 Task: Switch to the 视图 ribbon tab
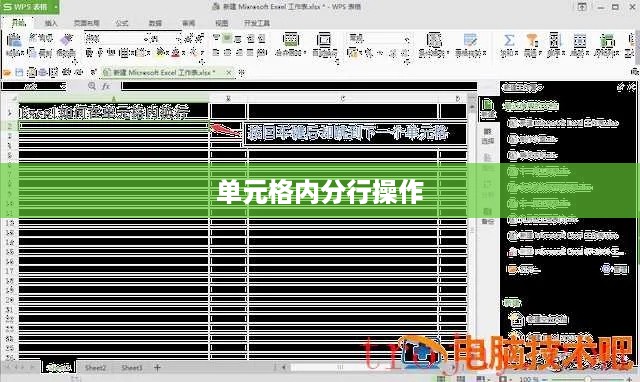pos(222,23)
